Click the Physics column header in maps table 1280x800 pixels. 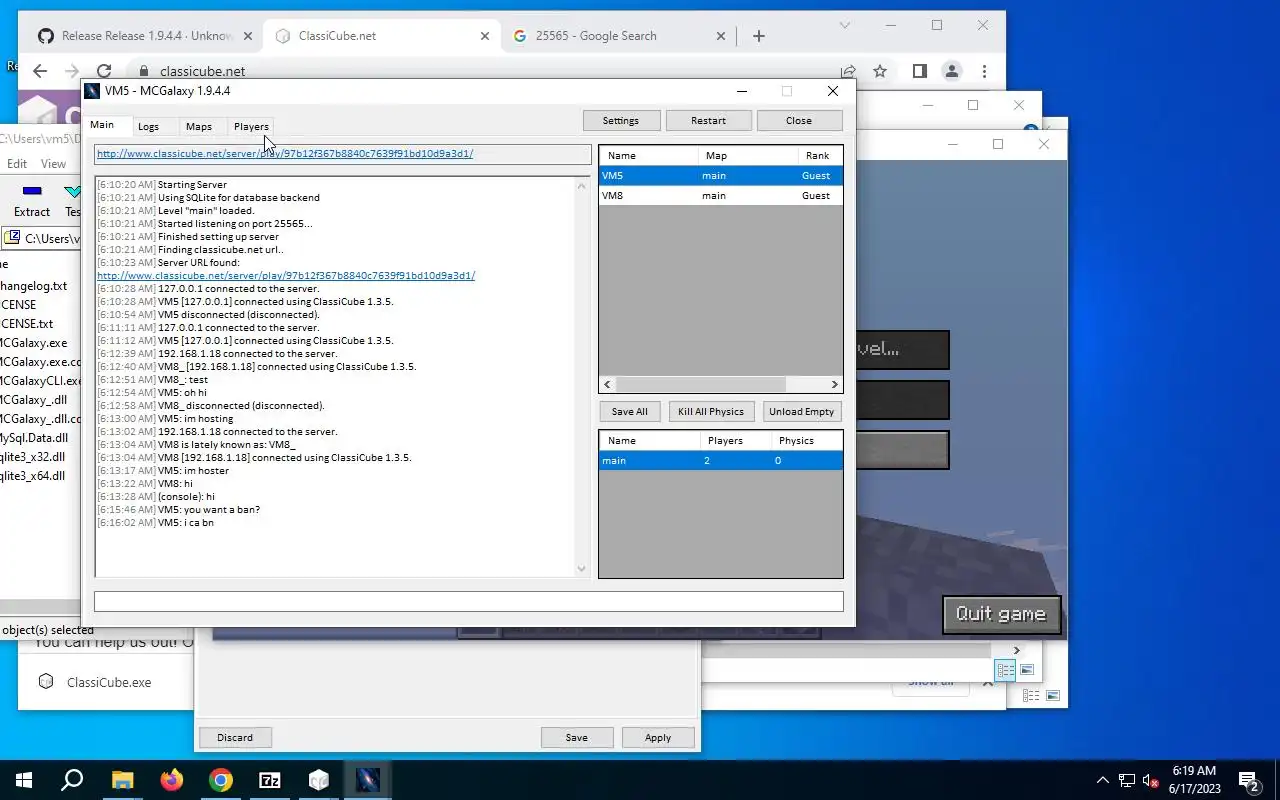pyautogui.click(x=805, y=440)
